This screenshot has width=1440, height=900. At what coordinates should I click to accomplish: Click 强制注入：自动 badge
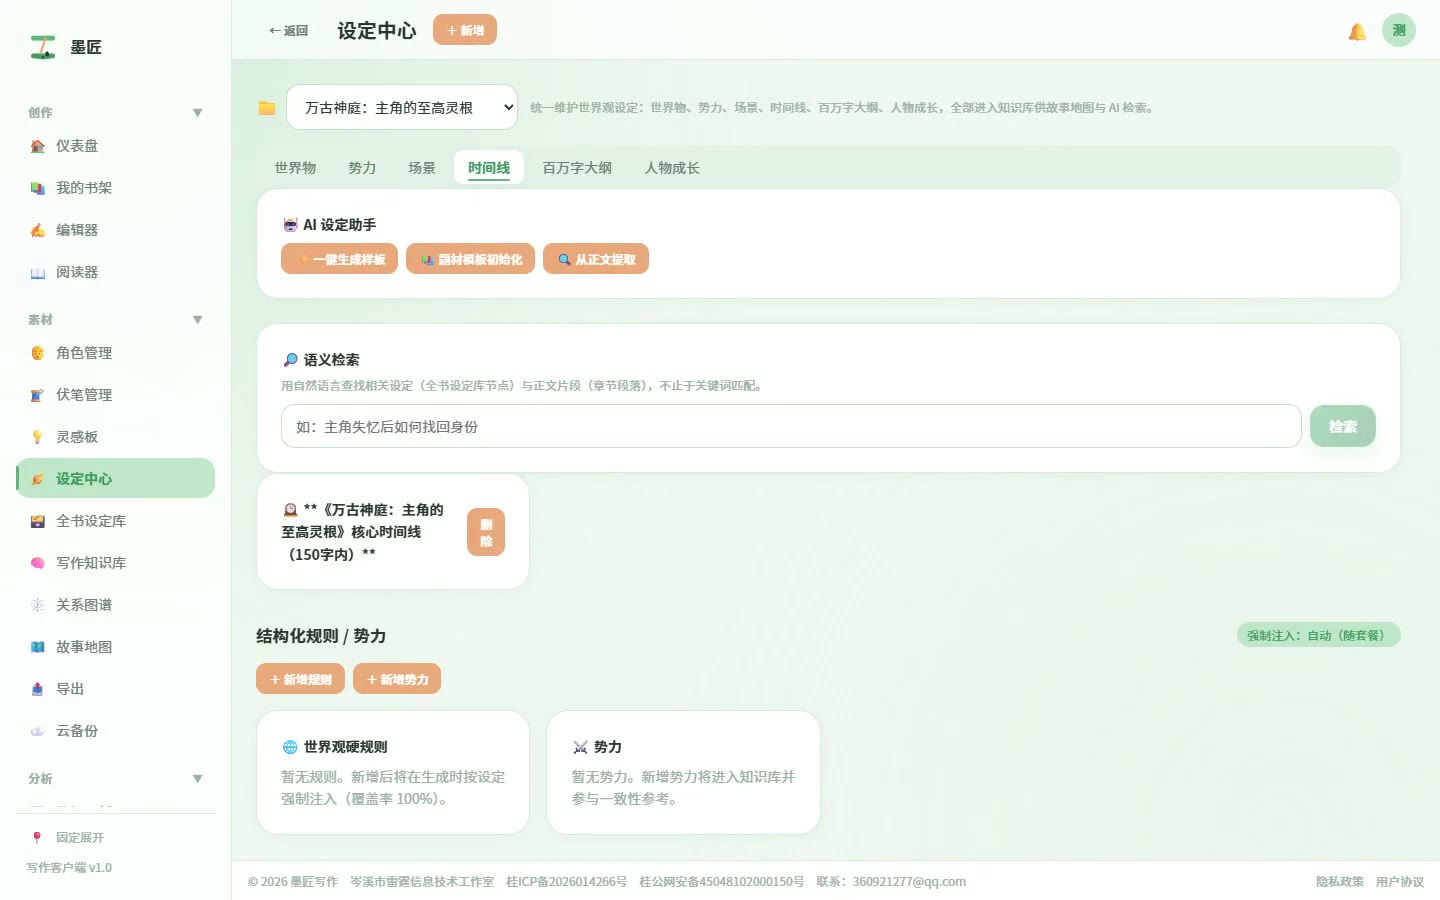(1318, 635)
